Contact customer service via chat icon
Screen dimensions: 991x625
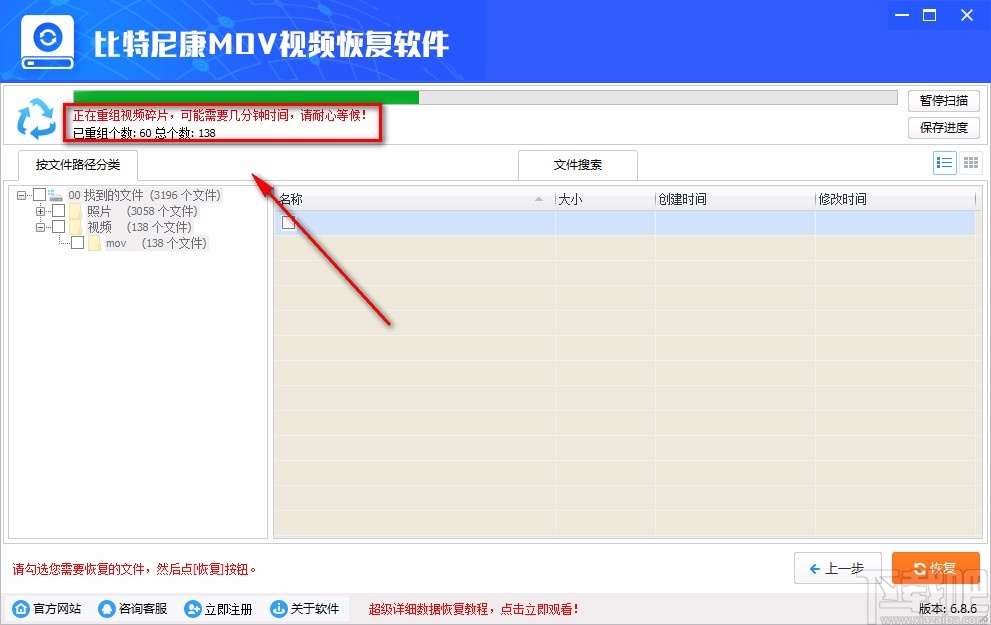pos(105,608)
